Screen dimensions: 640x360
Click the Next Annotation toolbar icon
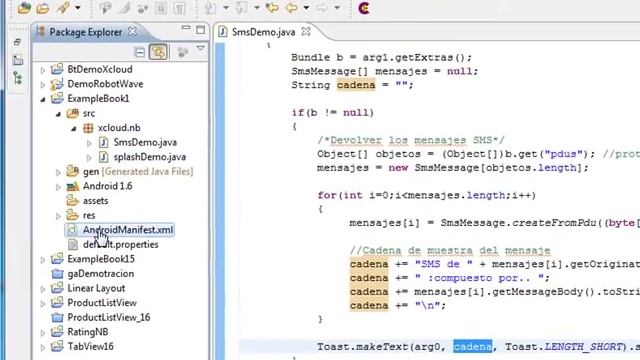[x=211, y=8]
